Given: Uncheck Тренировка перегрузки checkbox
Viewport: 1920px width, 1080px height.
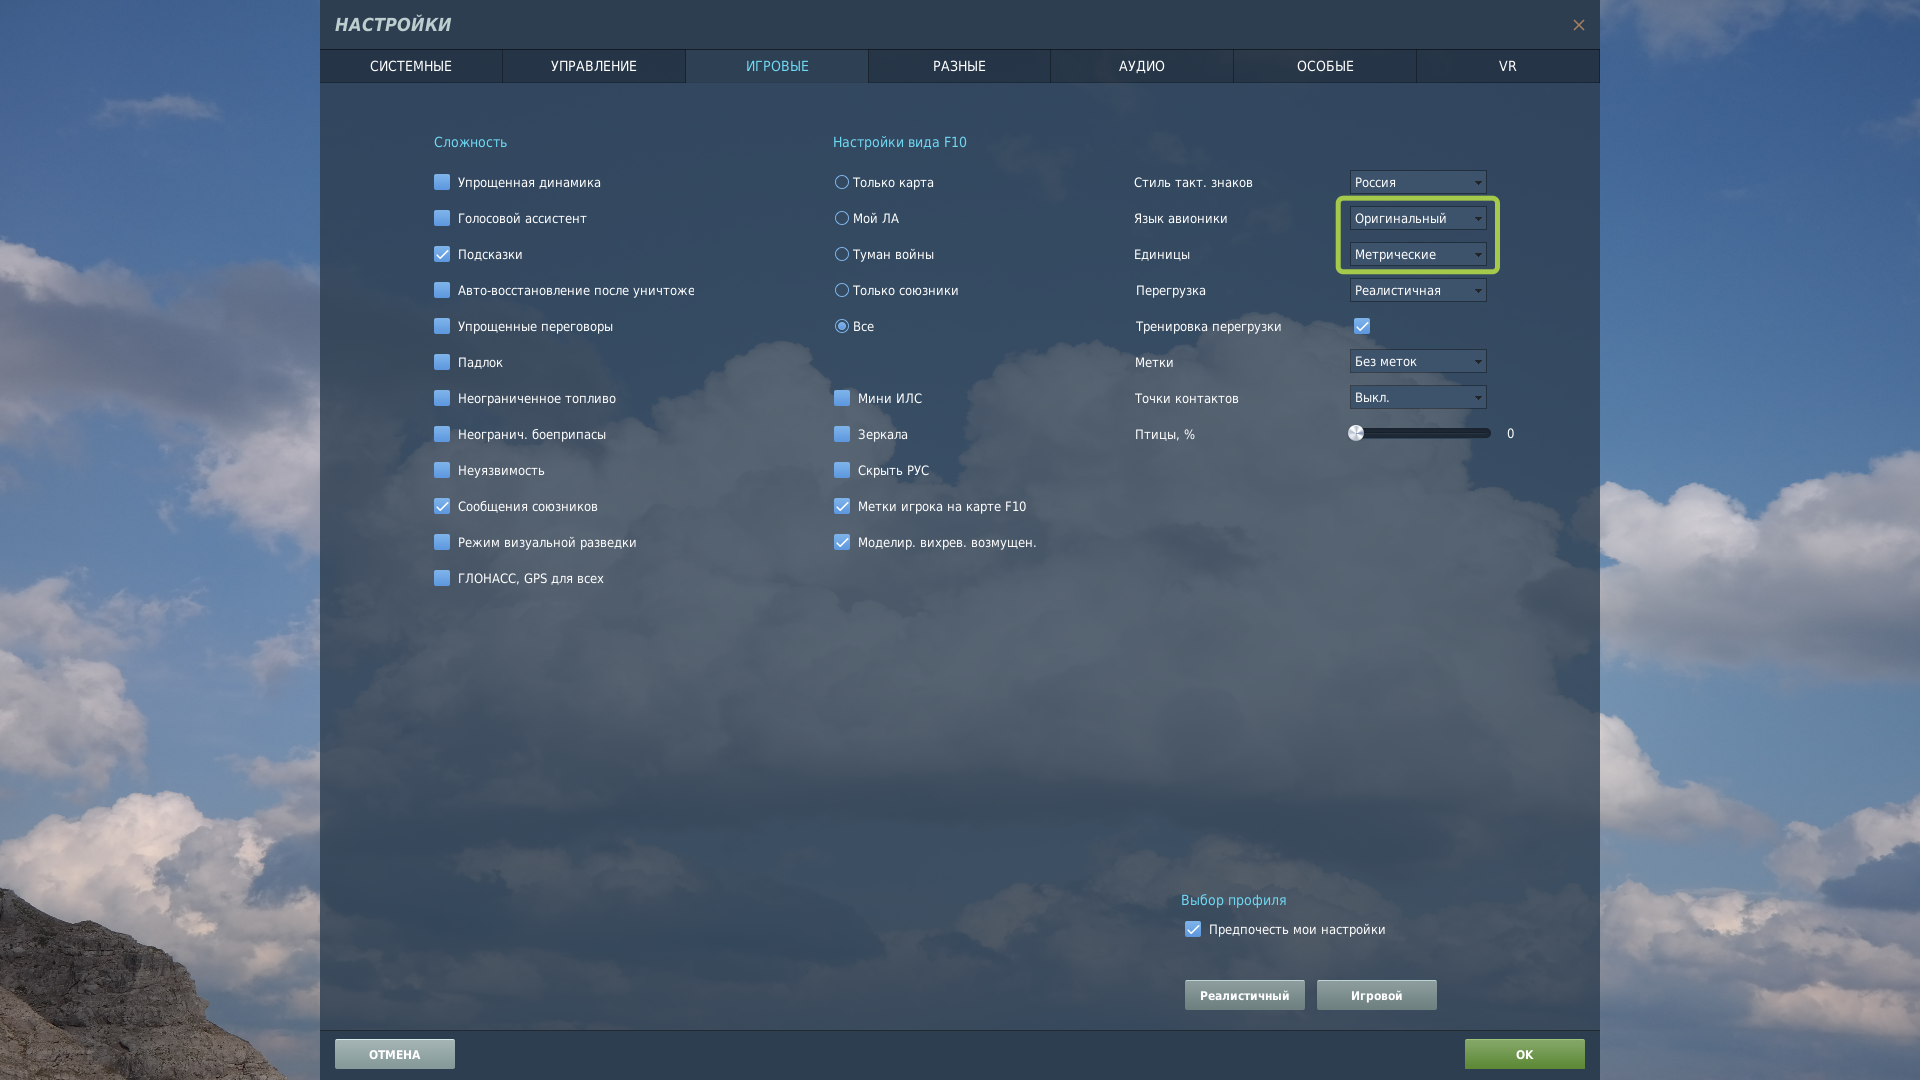Looking at the screenshot, I should 1362,326.
